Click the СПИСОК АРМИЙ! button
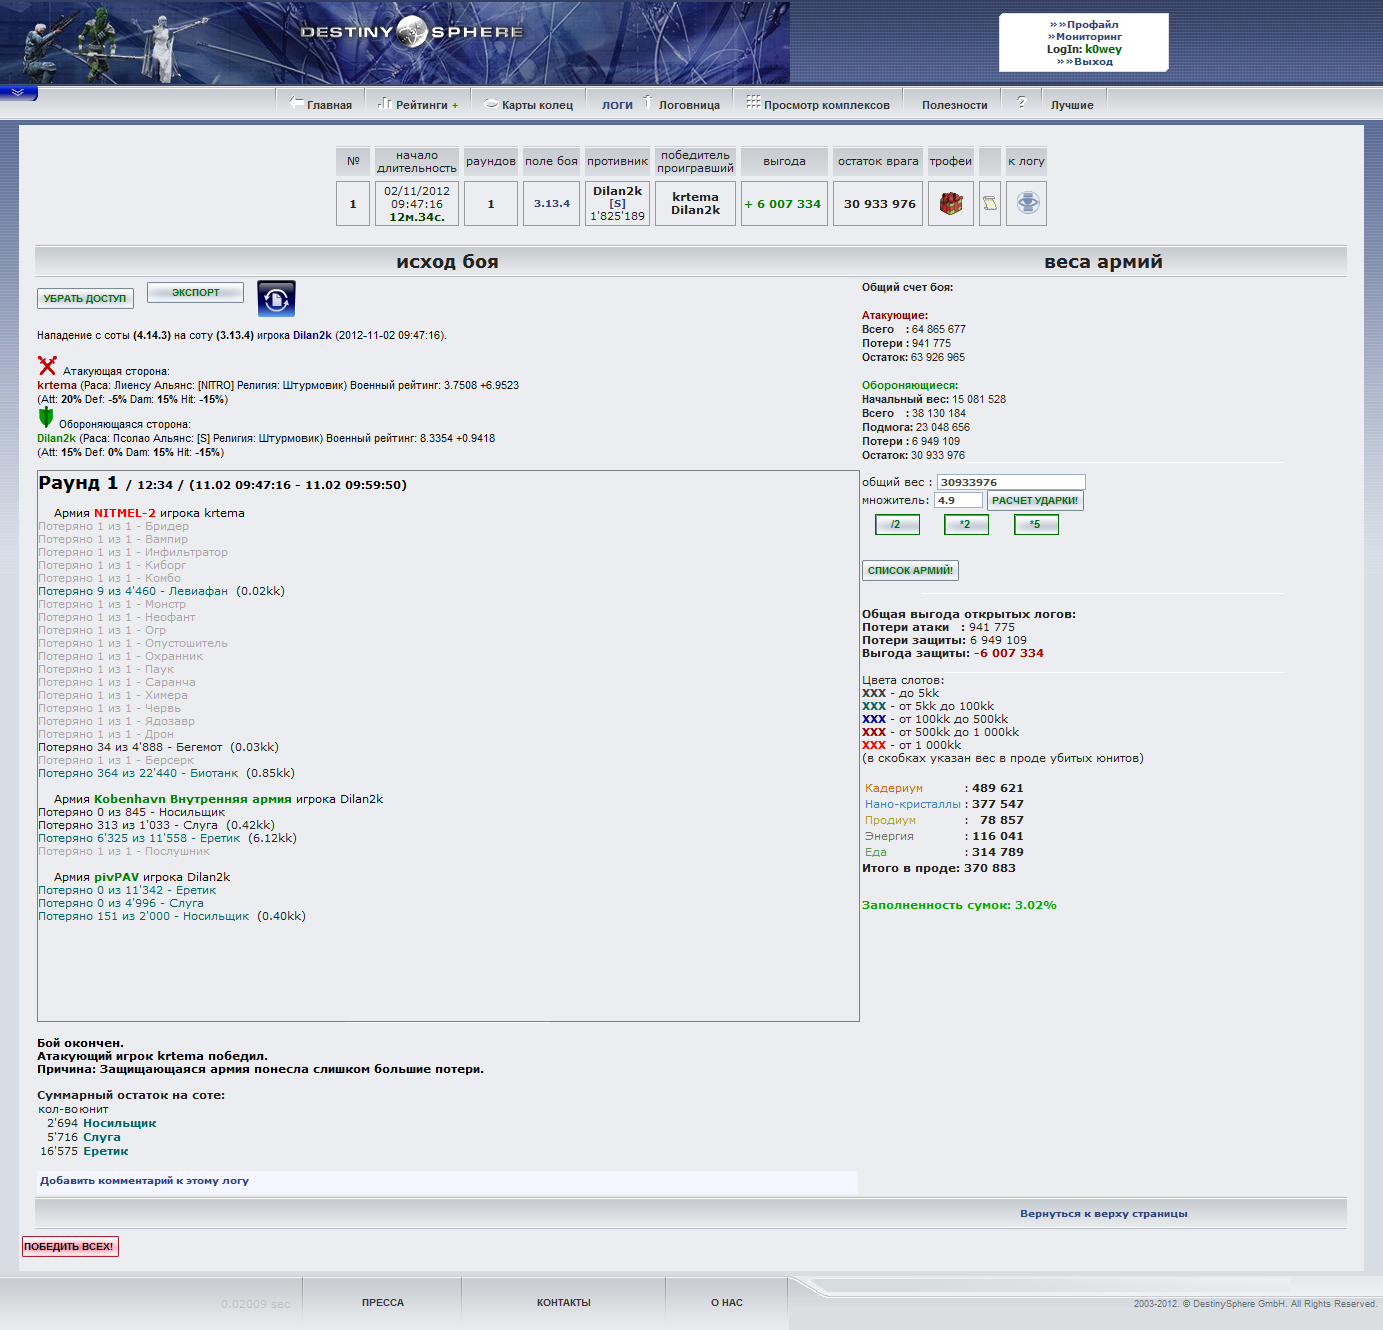This screenshot has width=1383, height=1330. click(x=910, y=570)
